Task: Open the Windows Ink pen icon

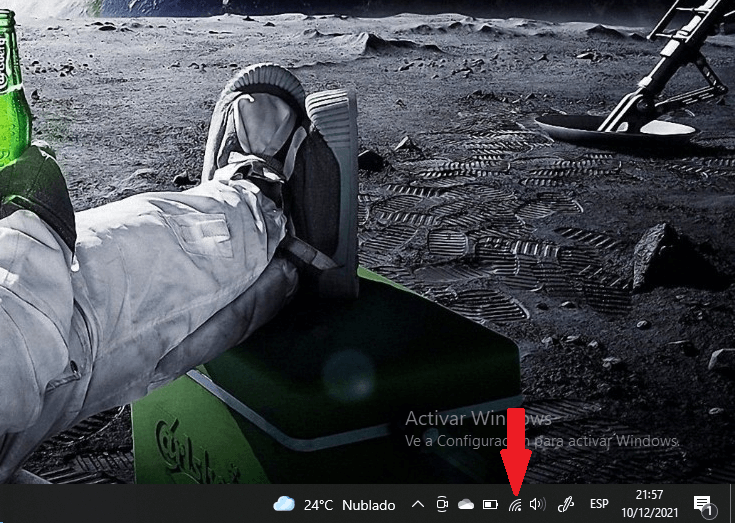Action: 564,505
